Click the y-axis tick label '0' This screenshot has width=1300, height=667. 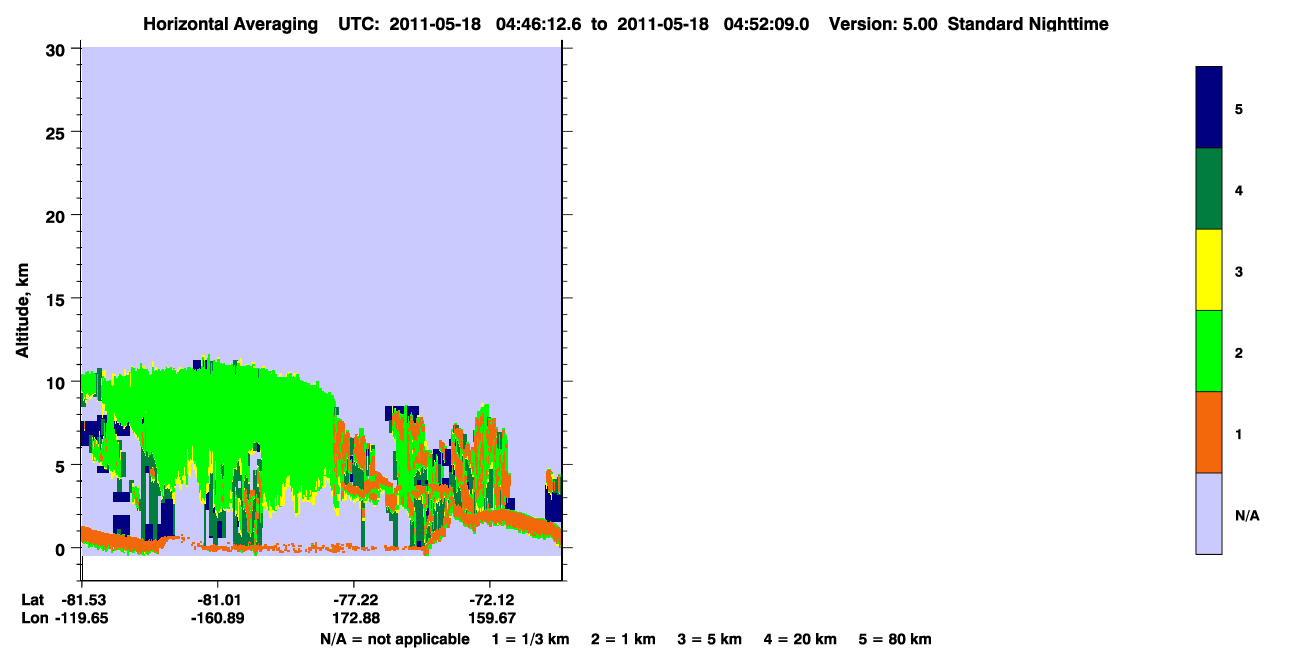pyautogui.click(x=62, y=548)
